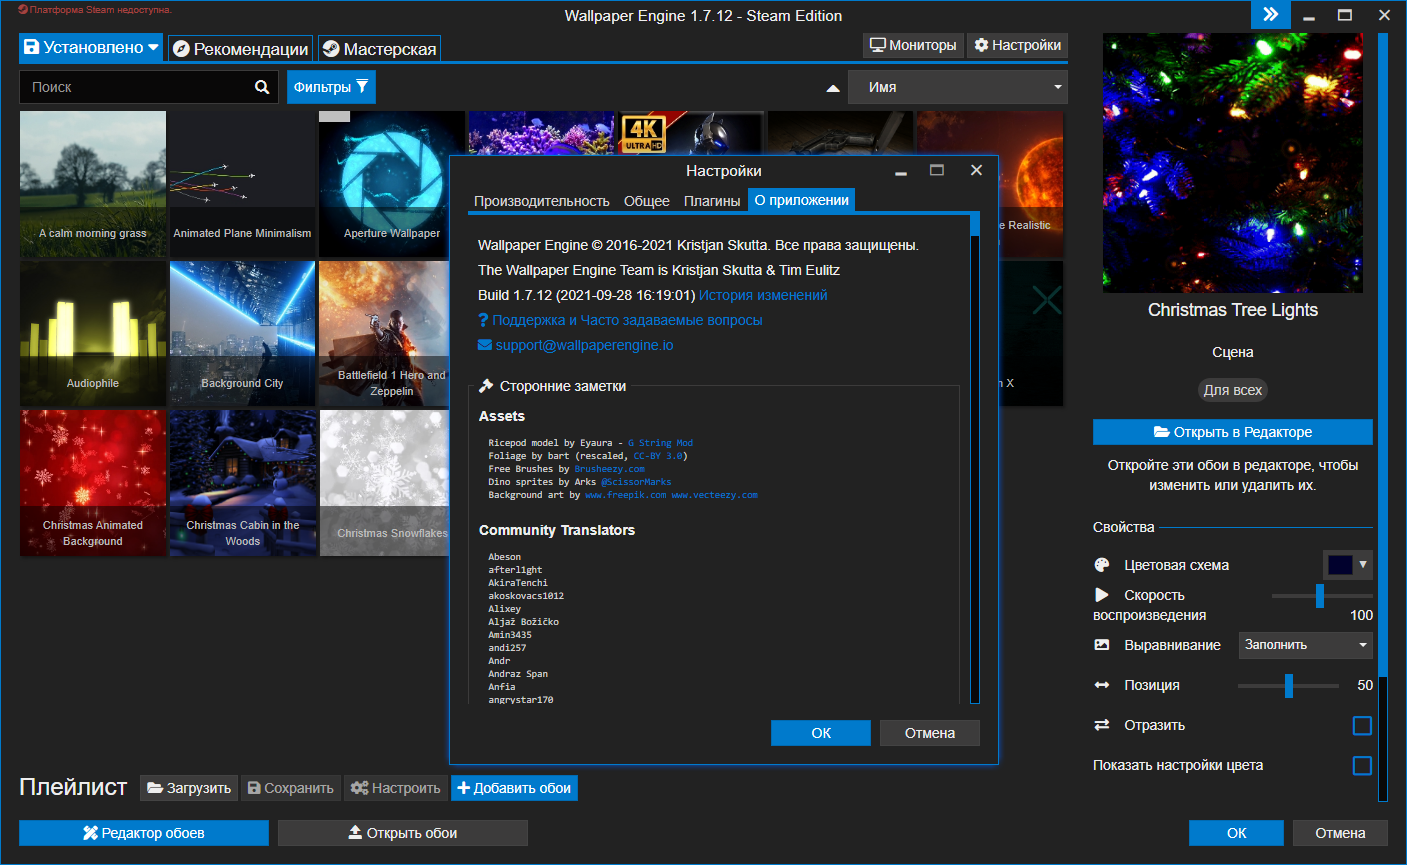Collapse side panel with double-chevron icon
Screen dimensions: 1407x865
point(1270,14)
